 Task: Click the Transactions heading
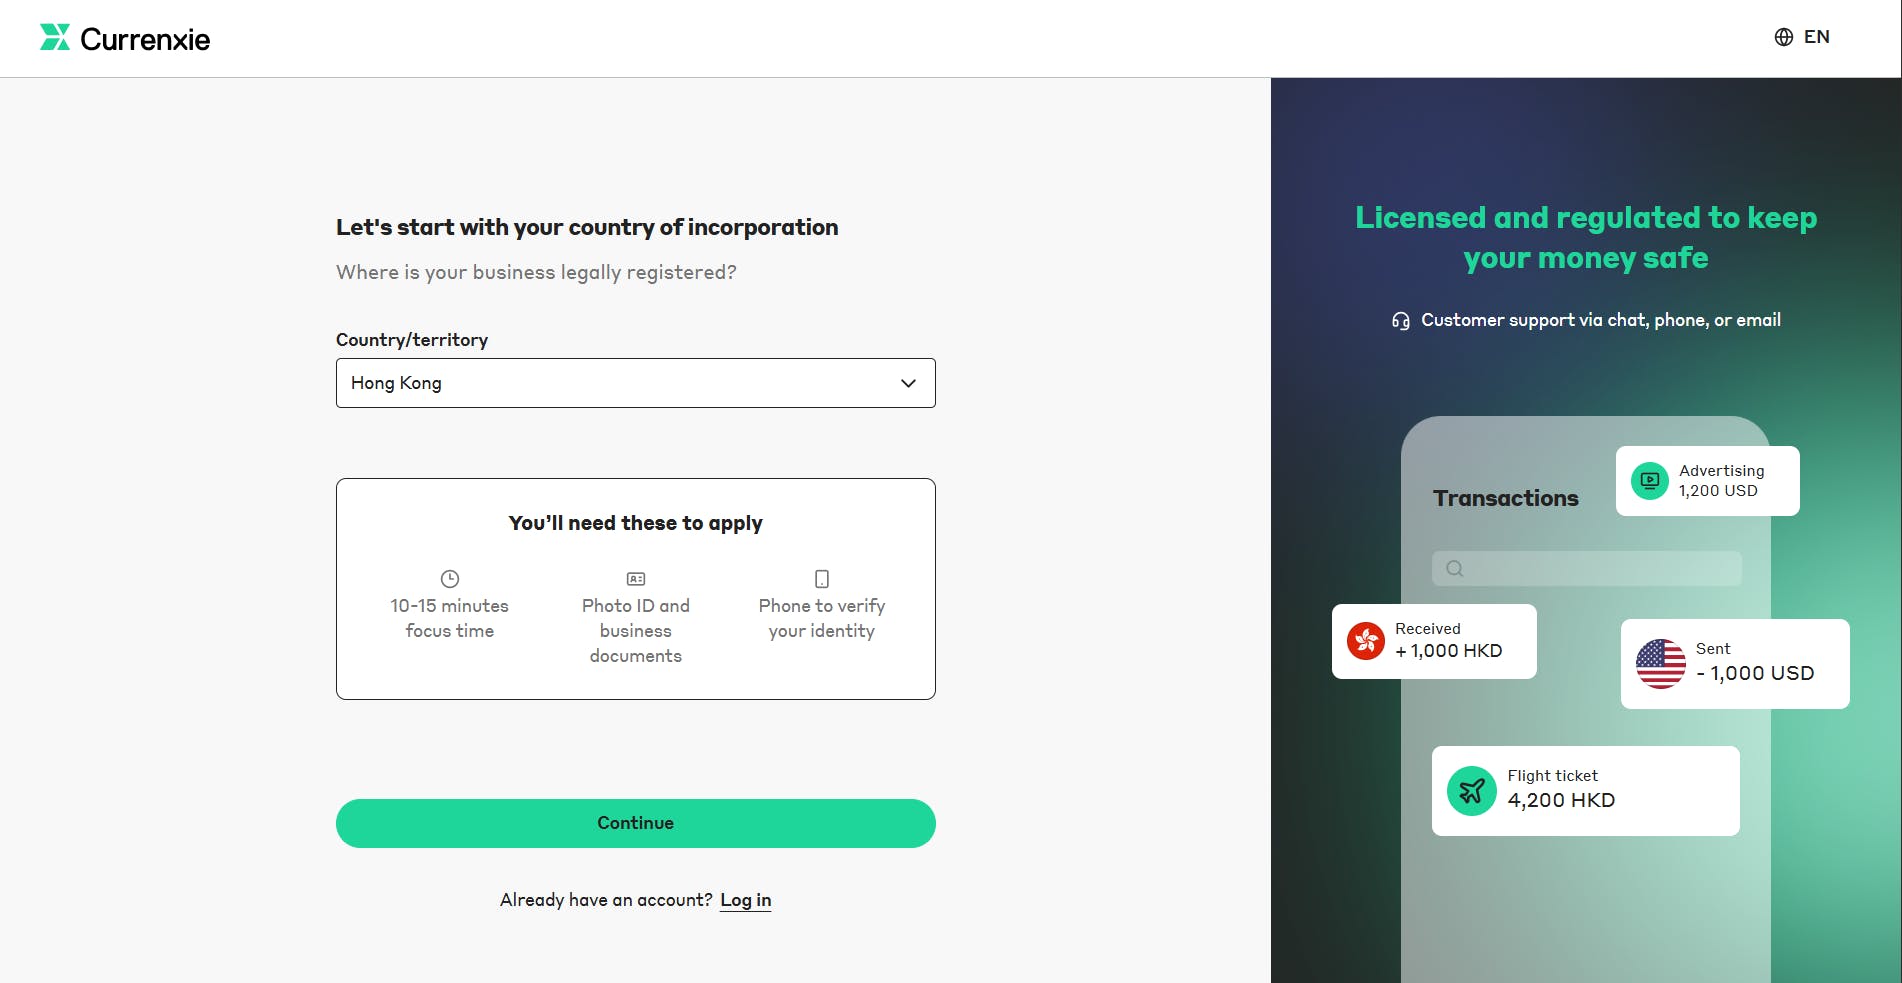(1505, 497)
